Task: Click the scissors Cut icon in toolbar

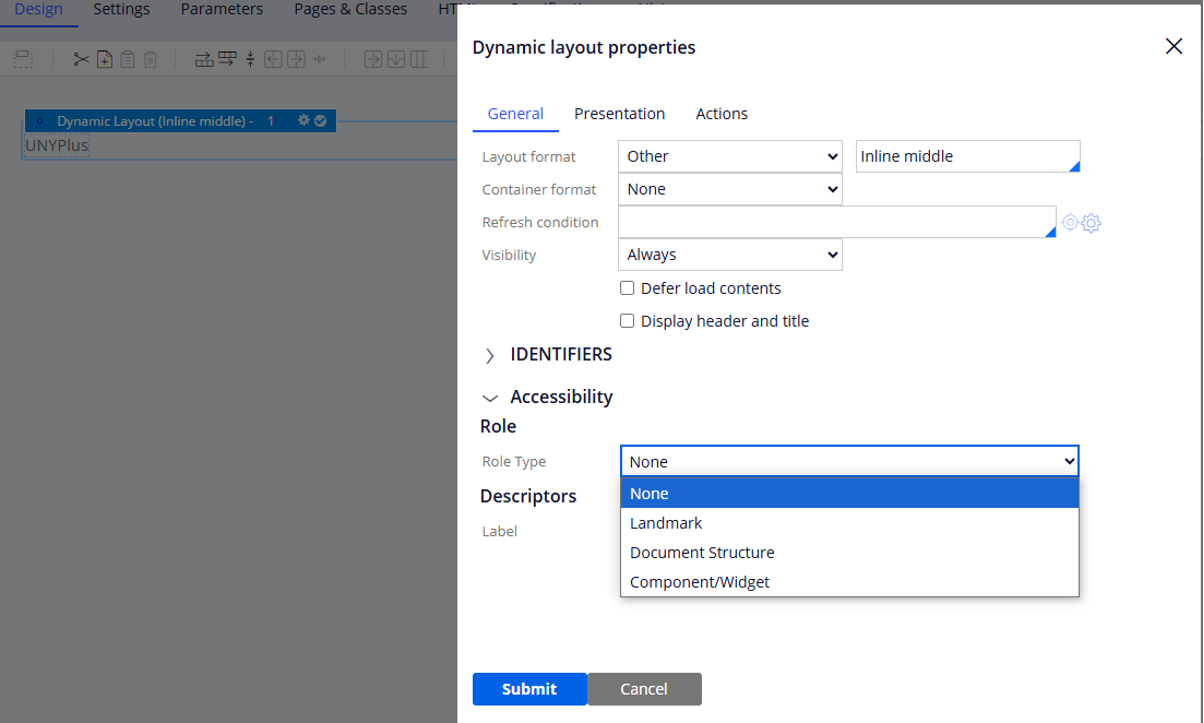Action: click(81, 60)
